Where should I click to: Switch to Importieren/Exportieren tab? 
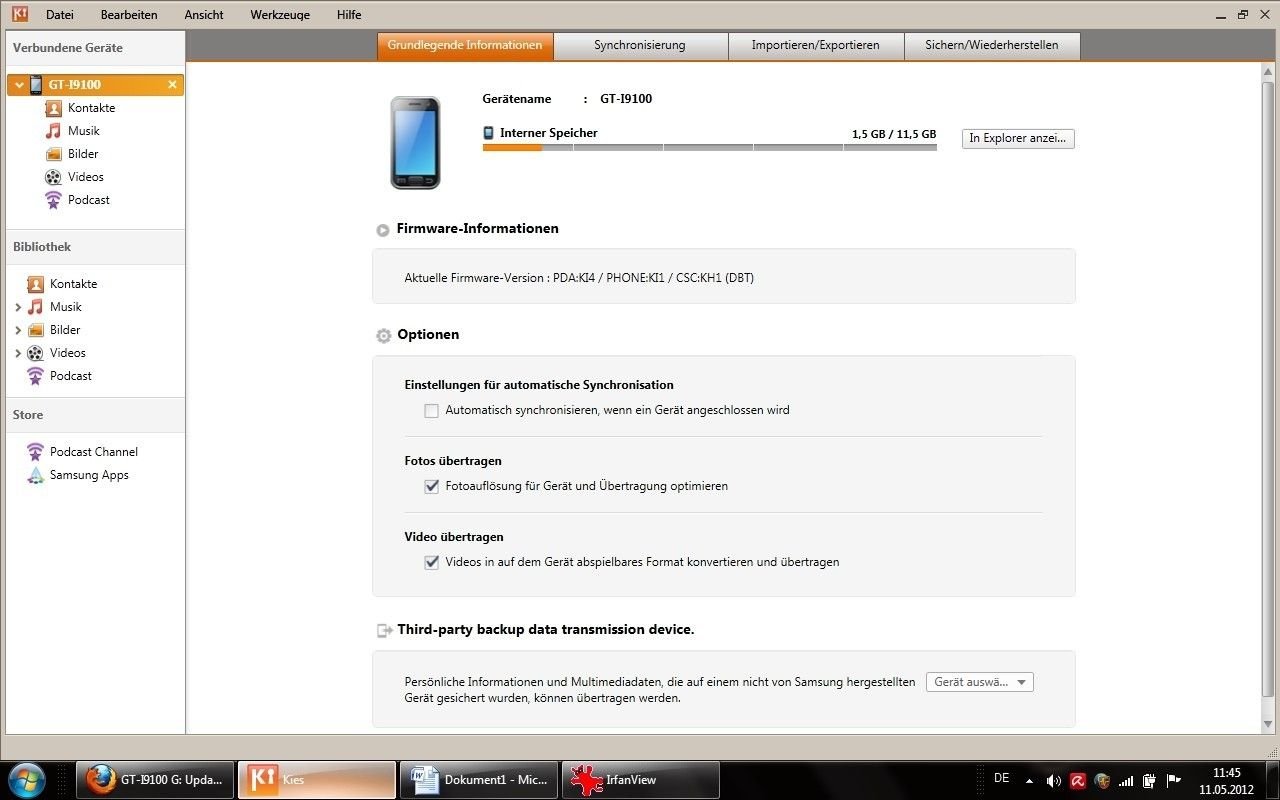pos(815,46)
